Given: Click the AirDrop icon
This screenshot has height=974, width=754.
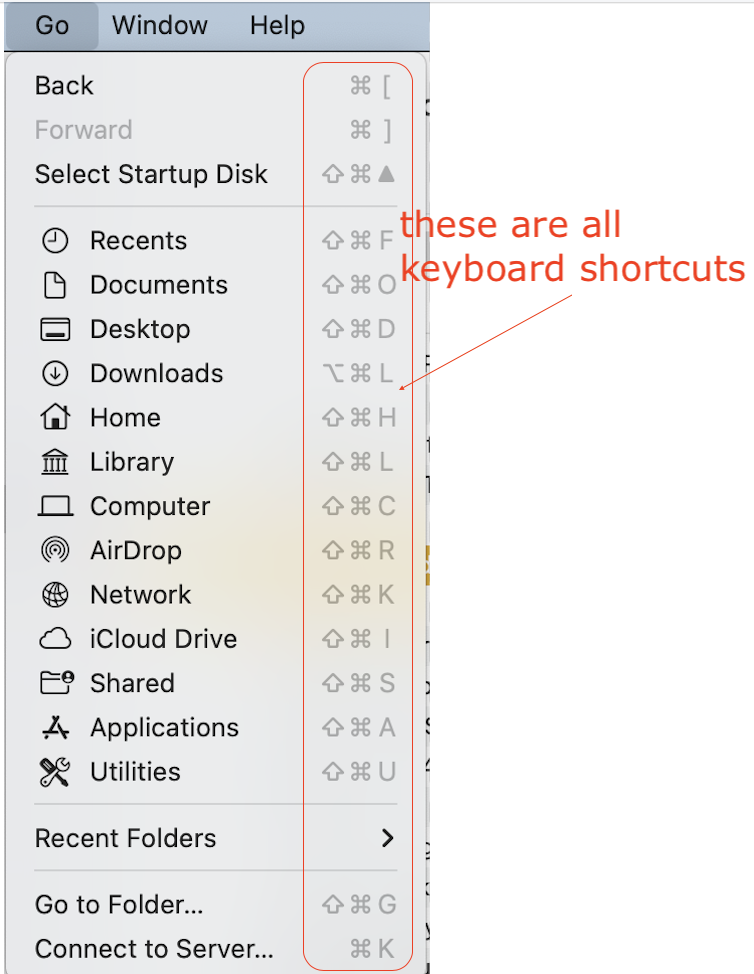Looking at the screenshot, I should [55, 550].
